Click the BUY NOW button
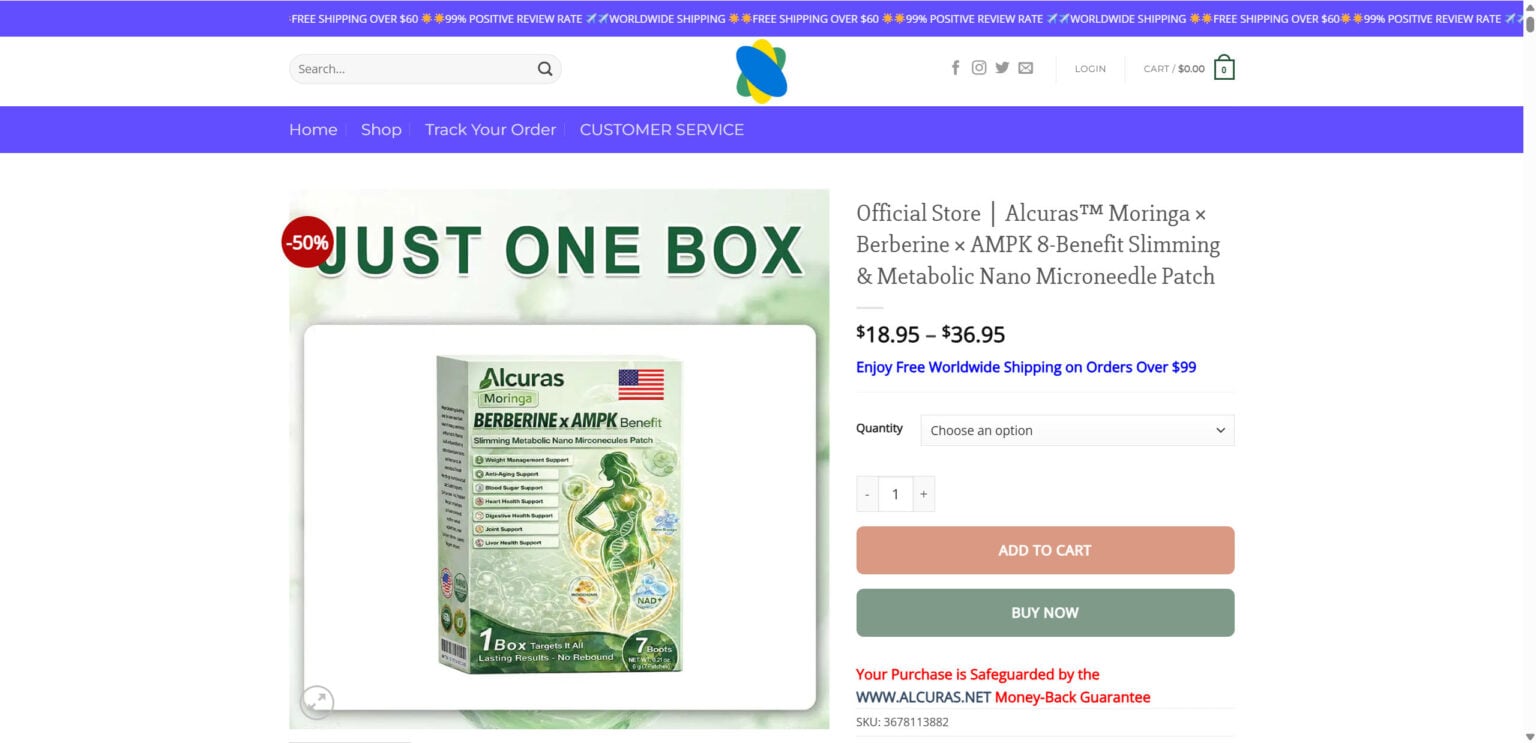The image size is (1536, 743). click(1045, 612)
